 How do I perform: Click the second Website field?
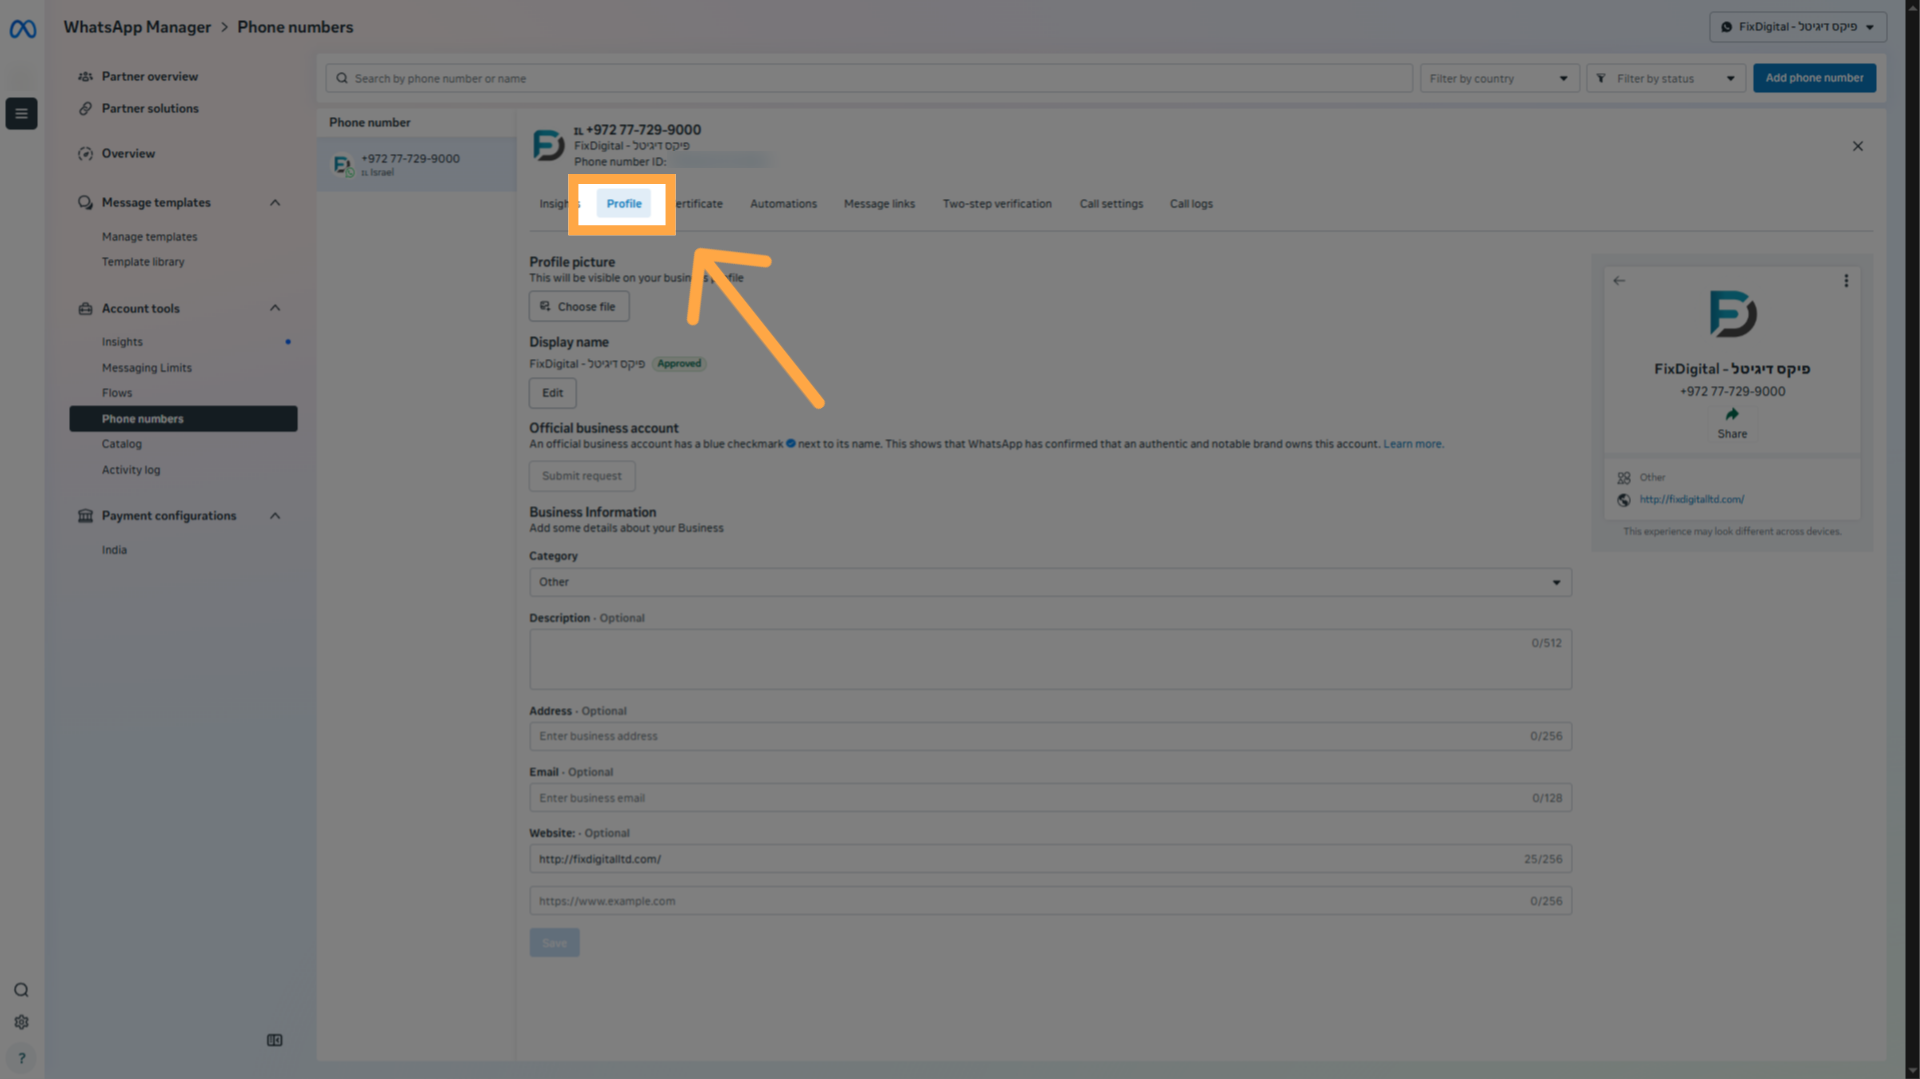click(1050, 901)
